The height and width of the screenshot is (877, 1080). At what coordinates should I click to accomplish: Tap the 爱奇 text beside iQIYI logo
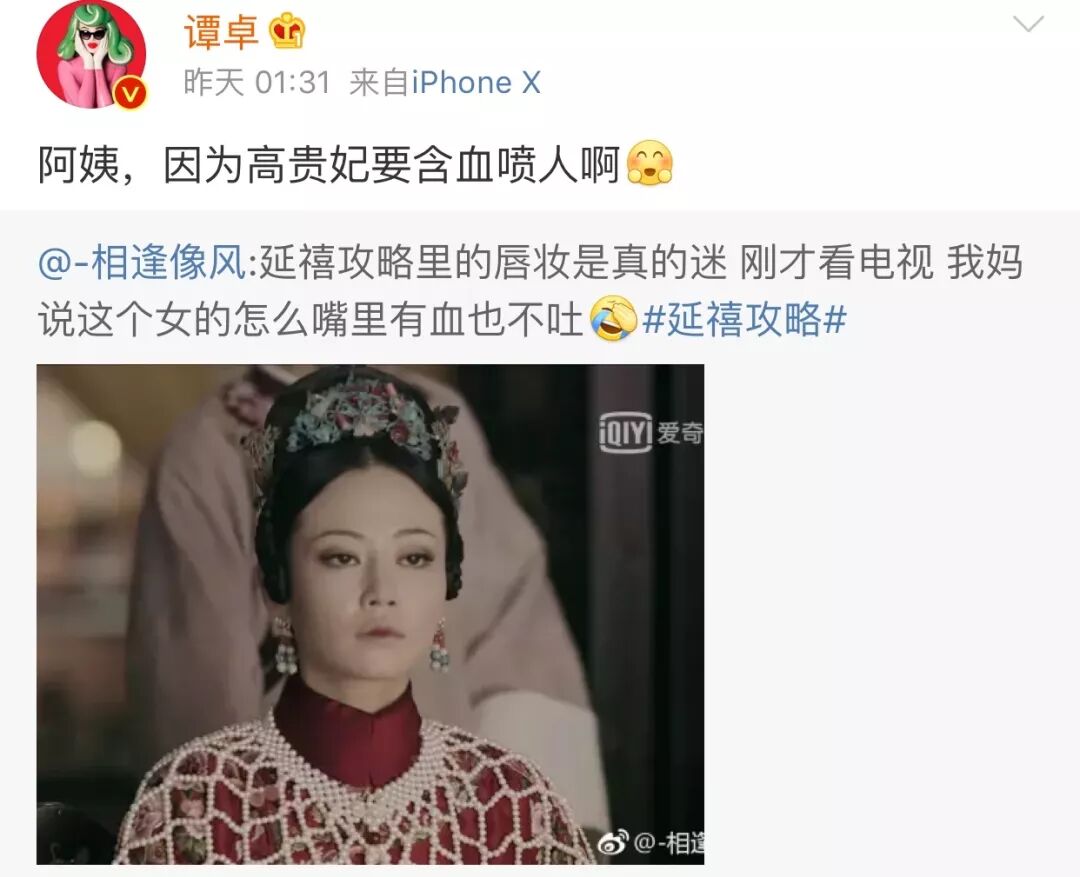click(x=679, y=433)
